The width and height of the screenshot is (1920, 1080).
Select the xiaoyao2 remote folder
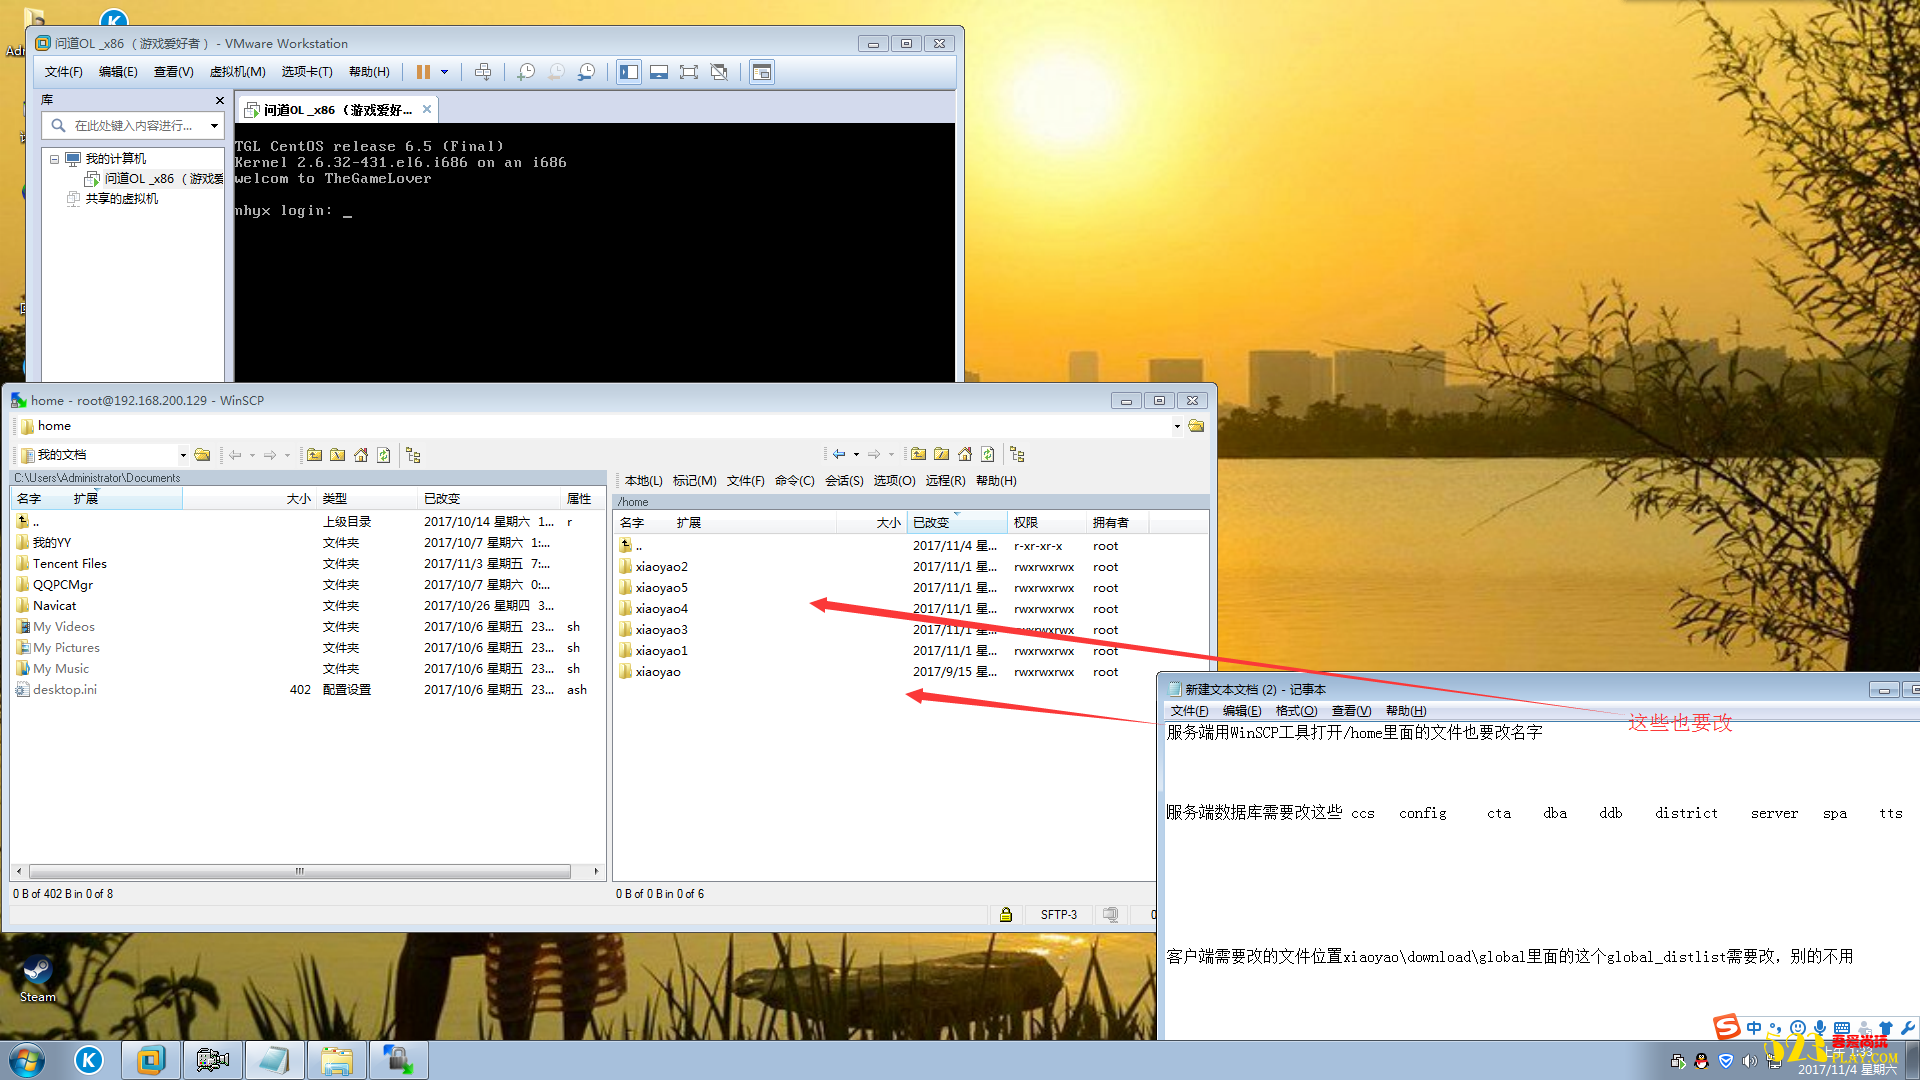(x=661, y=567)
